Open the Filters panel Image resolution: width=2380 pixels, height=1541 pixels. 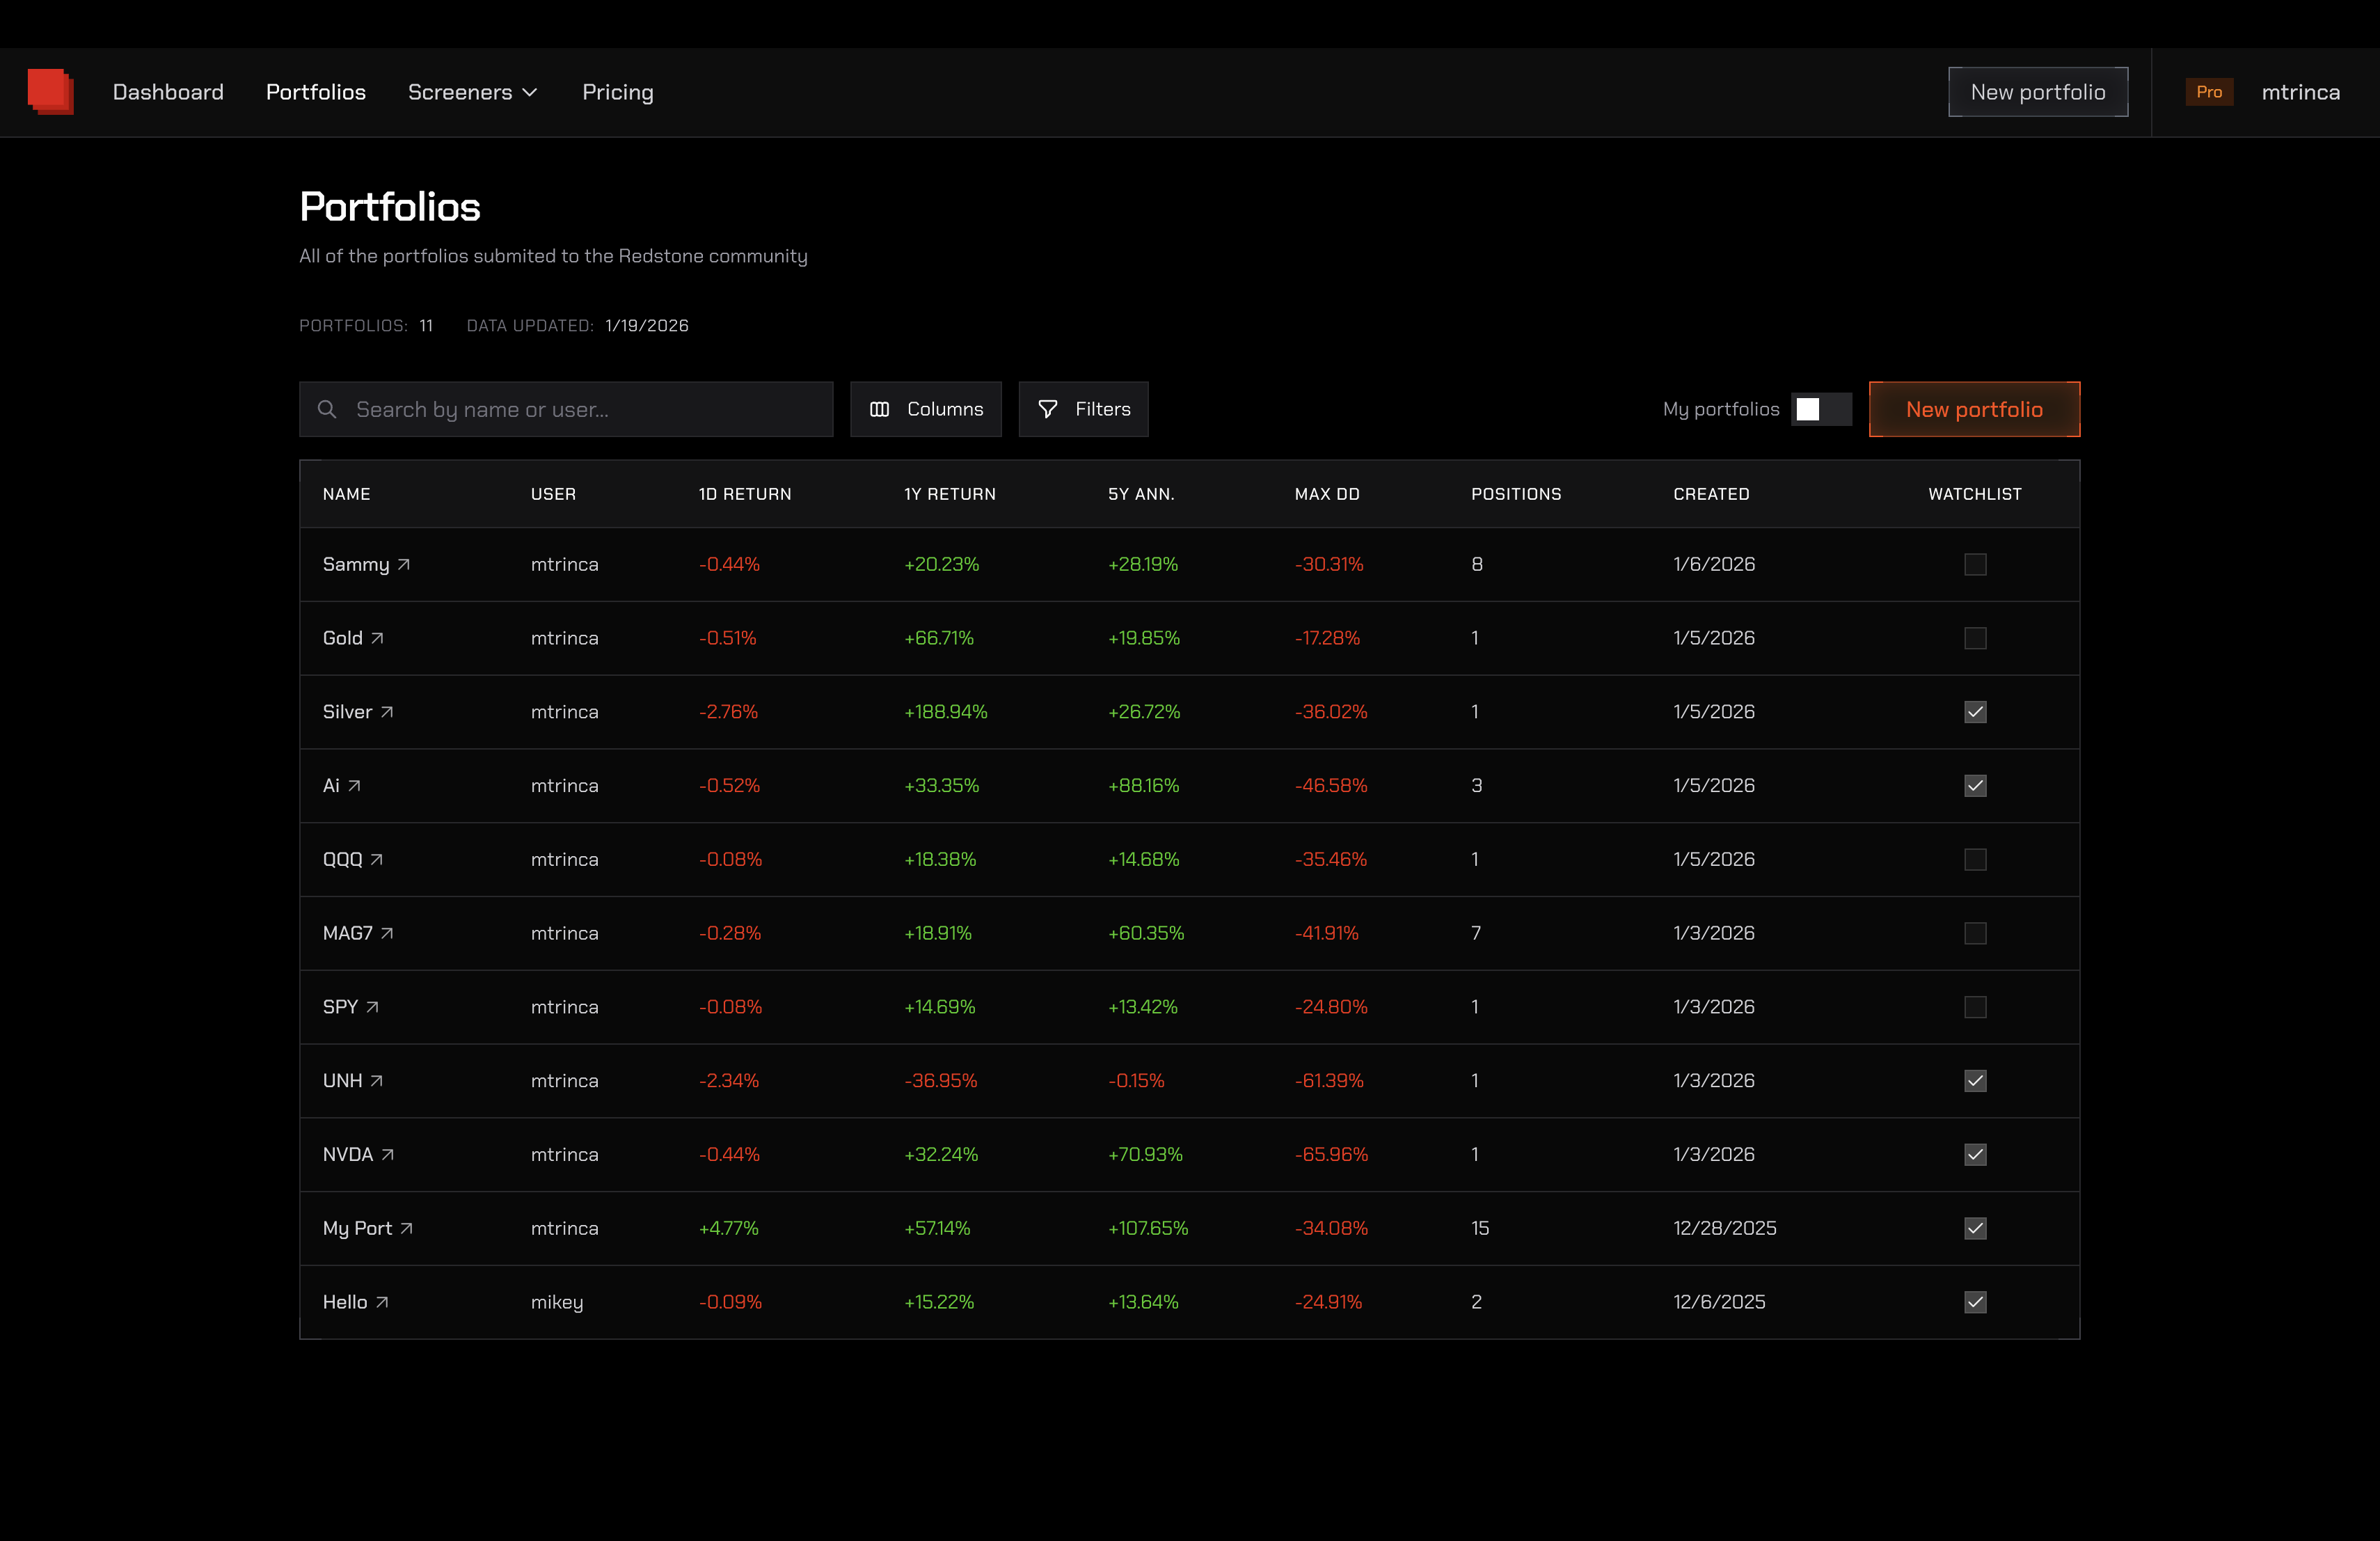pyautogui.click(x=1083, y=409)
